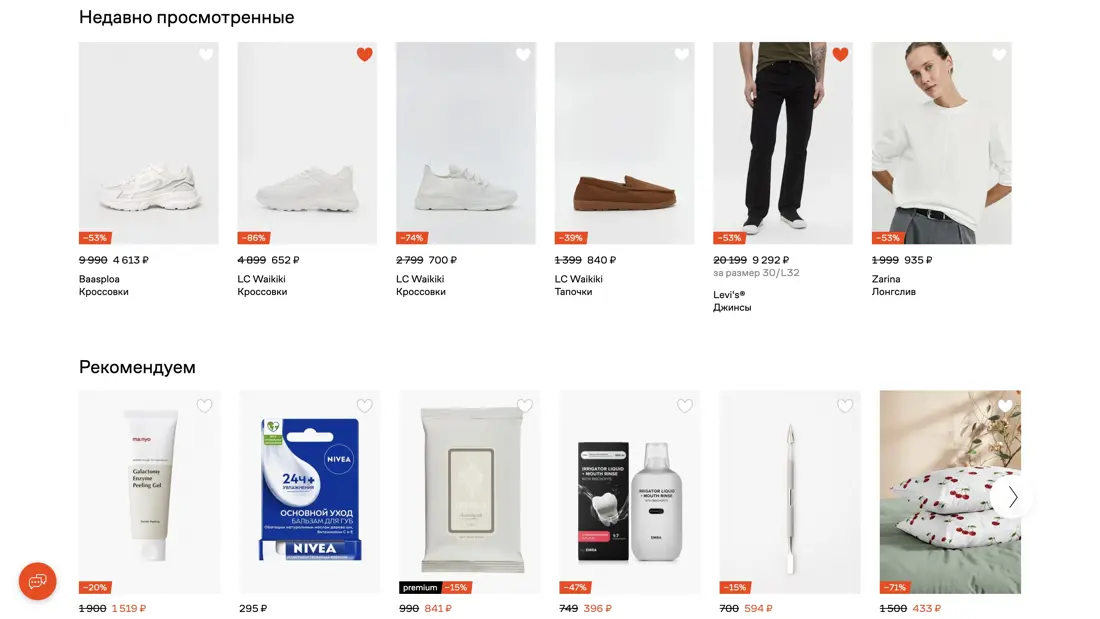This screenshot has width=1100, height=619.
Task: Unfavorite the Levi's jeans heart
Action: tap(840, 55)
